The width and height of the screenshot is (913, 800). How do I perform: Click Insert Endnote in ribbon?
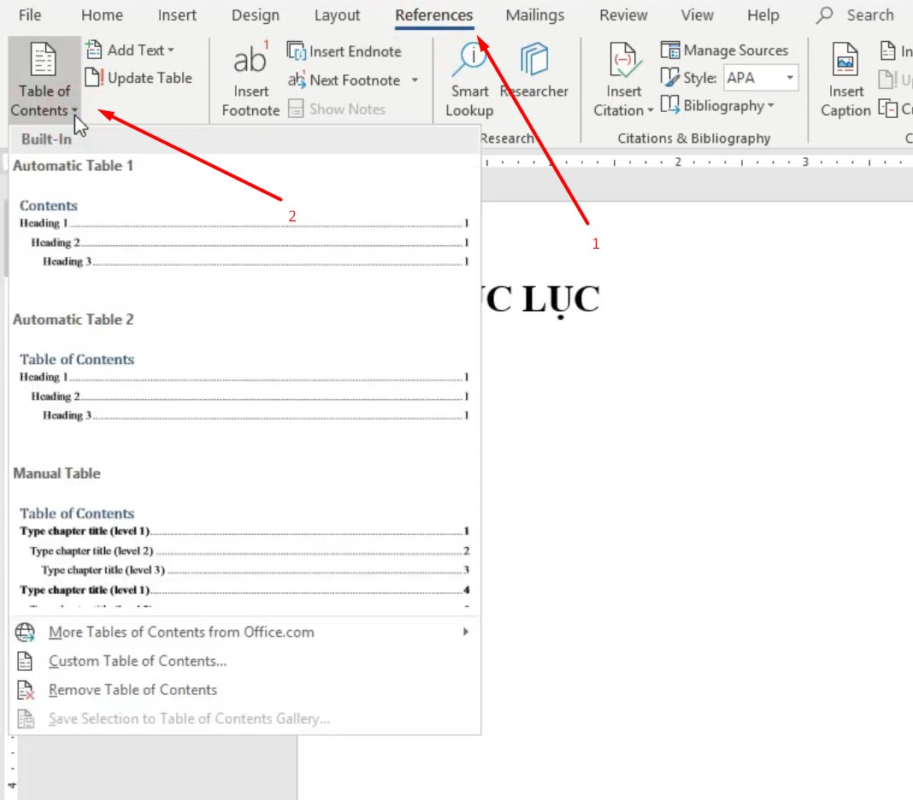[x=345, y=51]
